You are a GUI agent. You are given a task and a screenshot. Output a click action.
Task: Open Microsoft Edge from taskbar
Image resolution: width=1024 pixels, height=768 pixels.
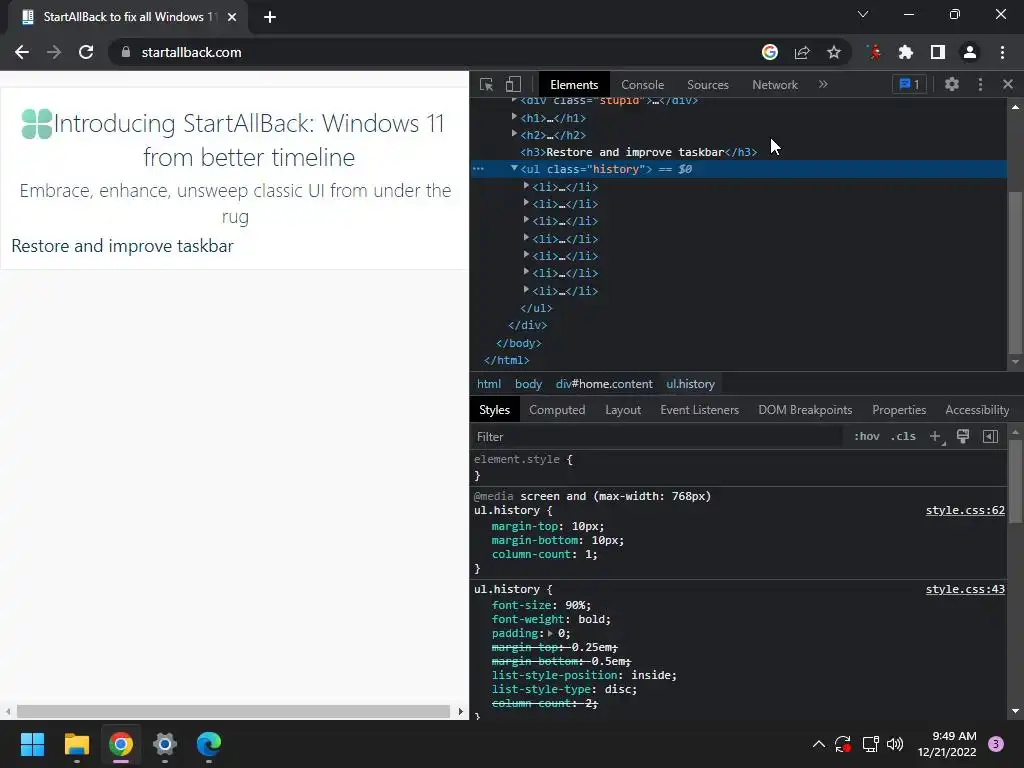(x=209, y=744)
